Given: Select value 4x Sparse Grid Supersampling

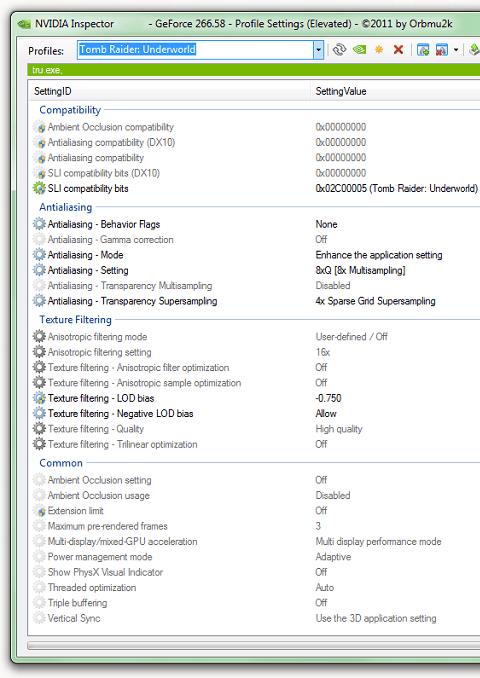Looking at the screenshot, I should (375, 301).
